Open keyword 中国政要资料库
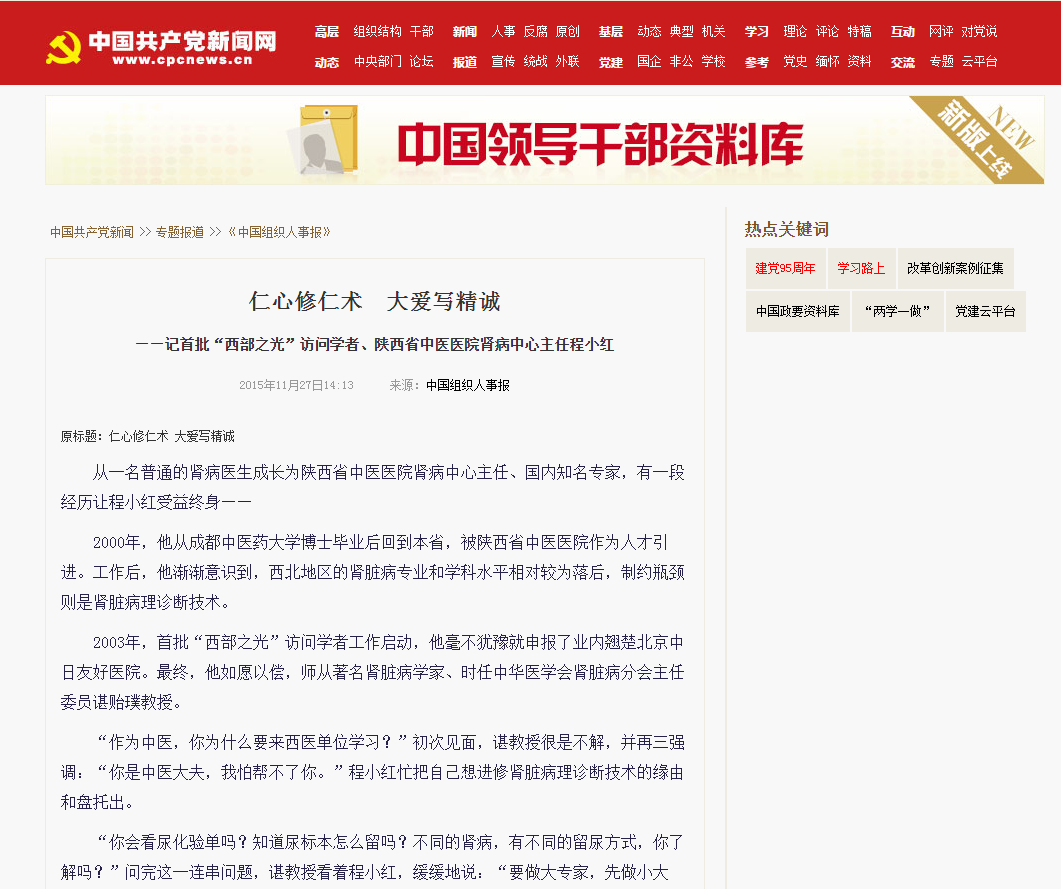 (798, 311)
